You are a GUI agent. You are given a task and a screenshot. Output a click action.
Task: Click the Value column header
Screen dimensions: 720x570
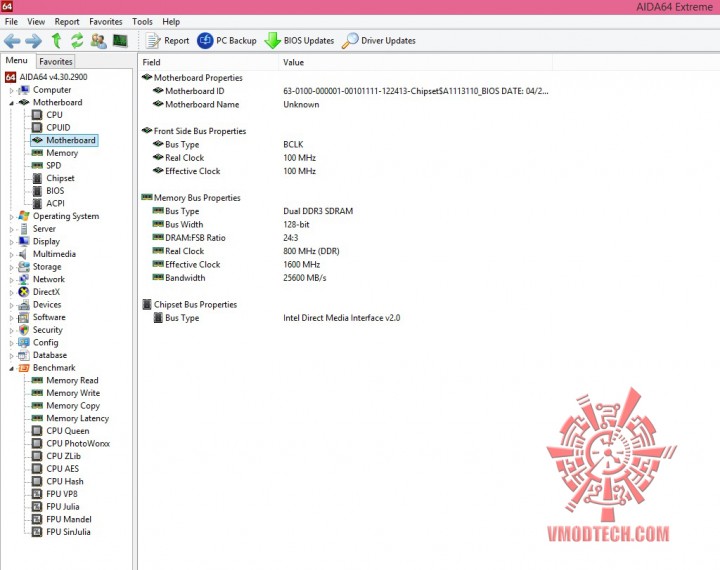point(415,62)
